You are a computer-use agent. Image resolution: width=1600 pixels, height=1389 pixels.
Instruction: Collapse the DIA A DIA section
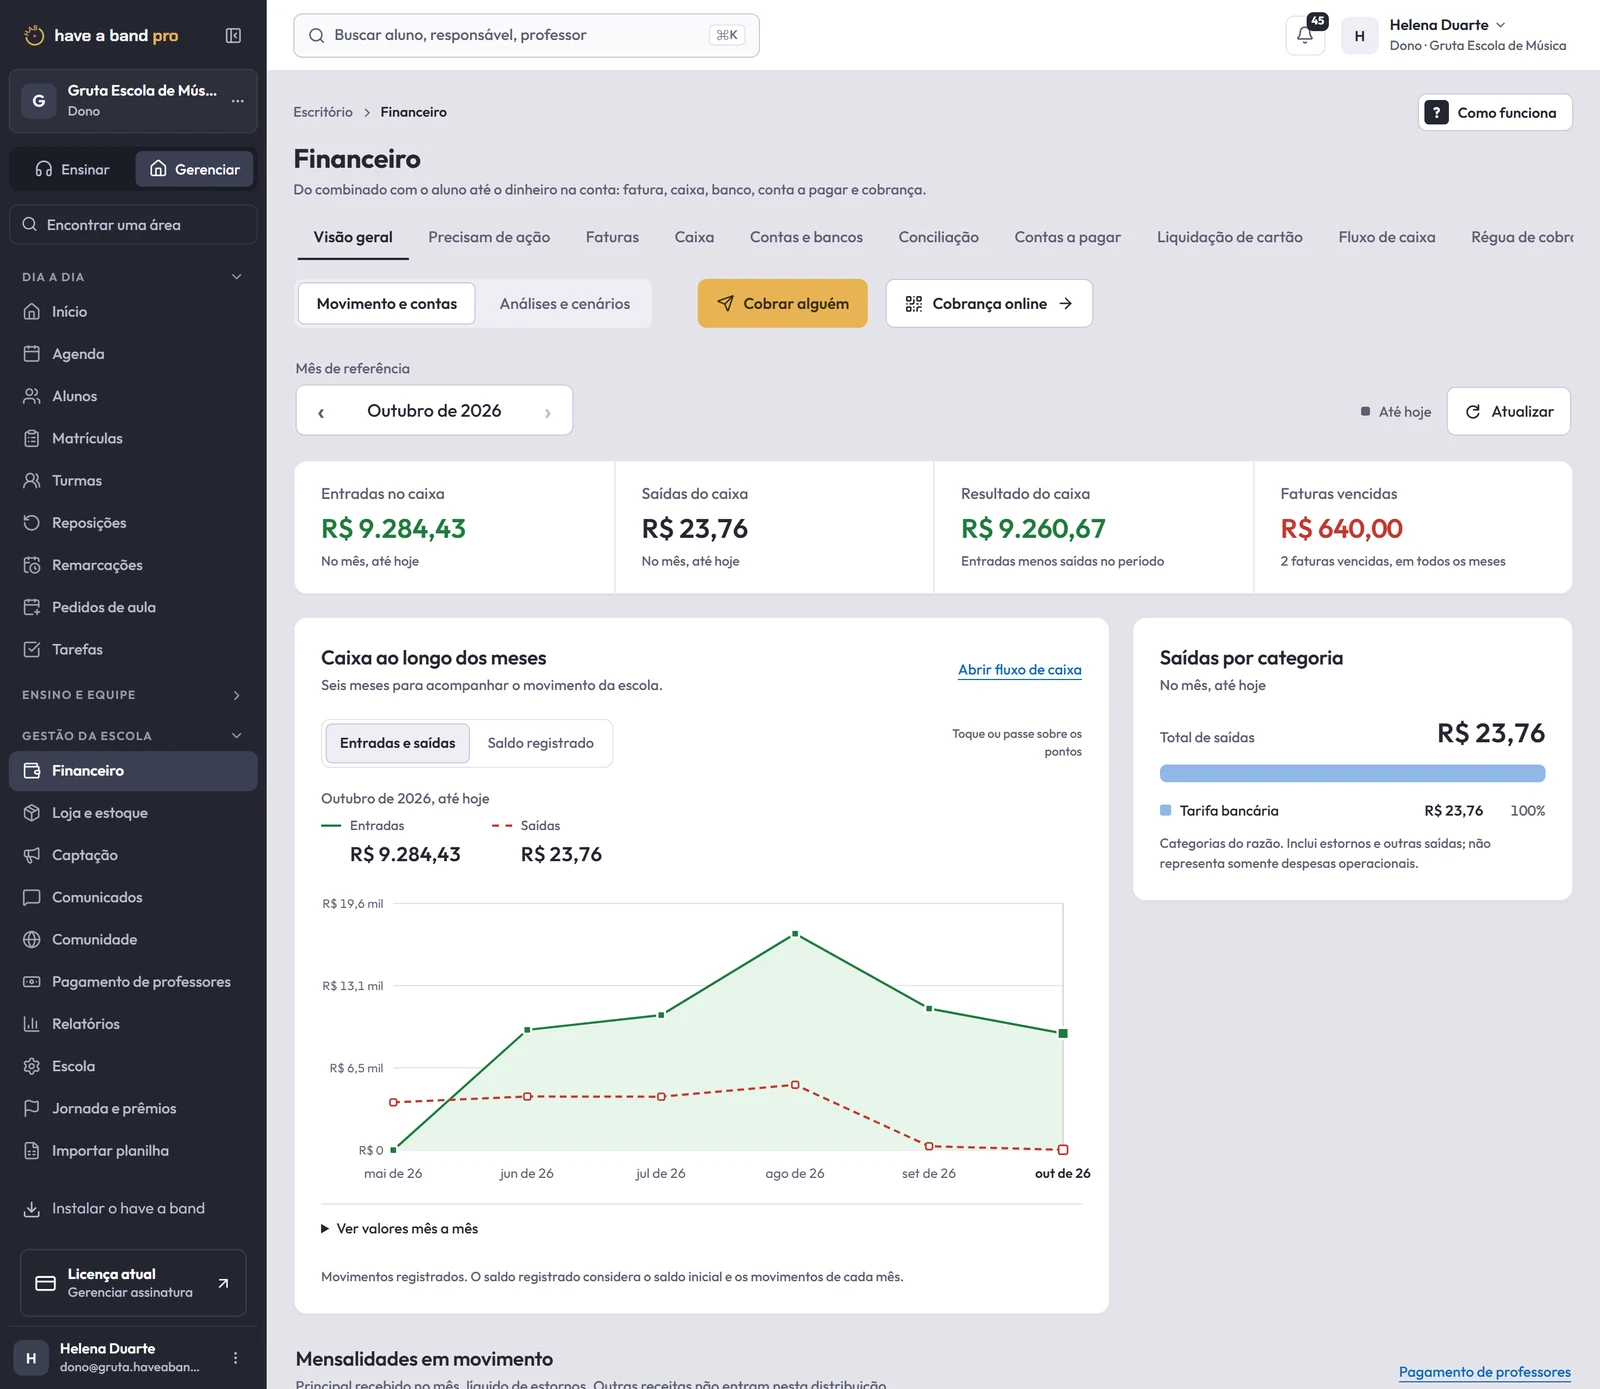(x=237, y=277)
